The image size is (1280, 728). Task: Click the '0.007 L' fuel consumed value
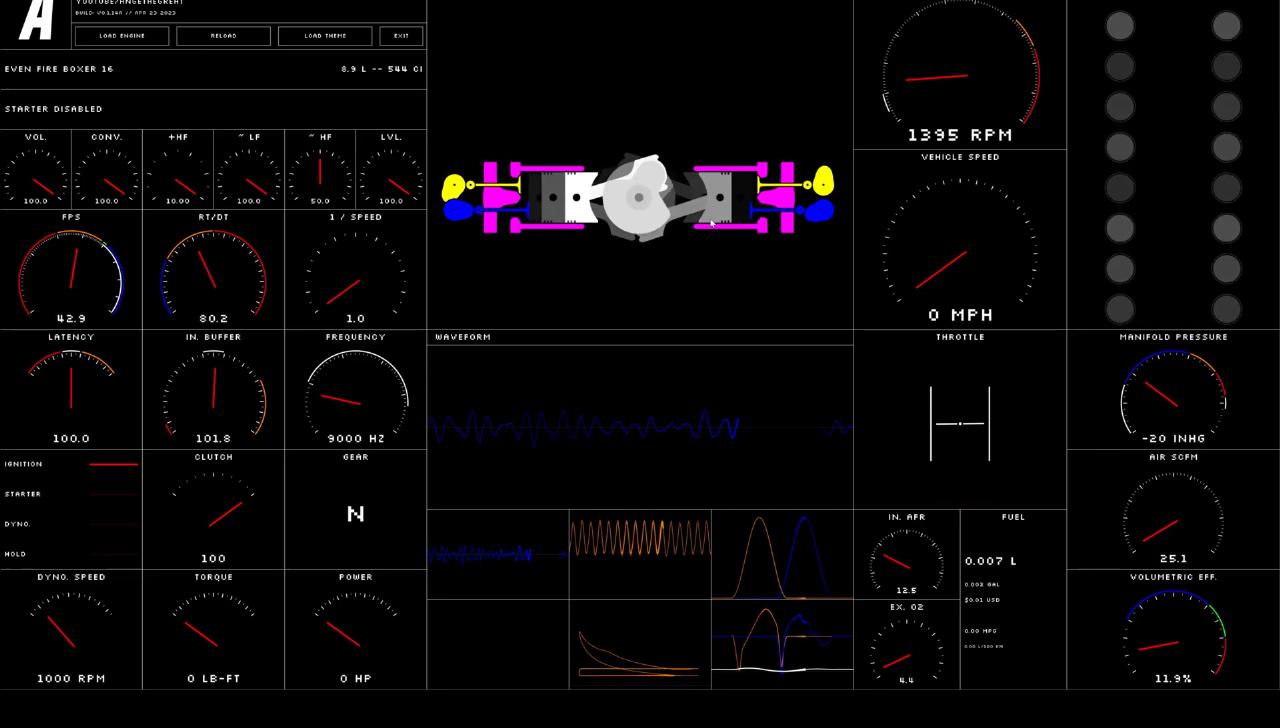point(991,561)
